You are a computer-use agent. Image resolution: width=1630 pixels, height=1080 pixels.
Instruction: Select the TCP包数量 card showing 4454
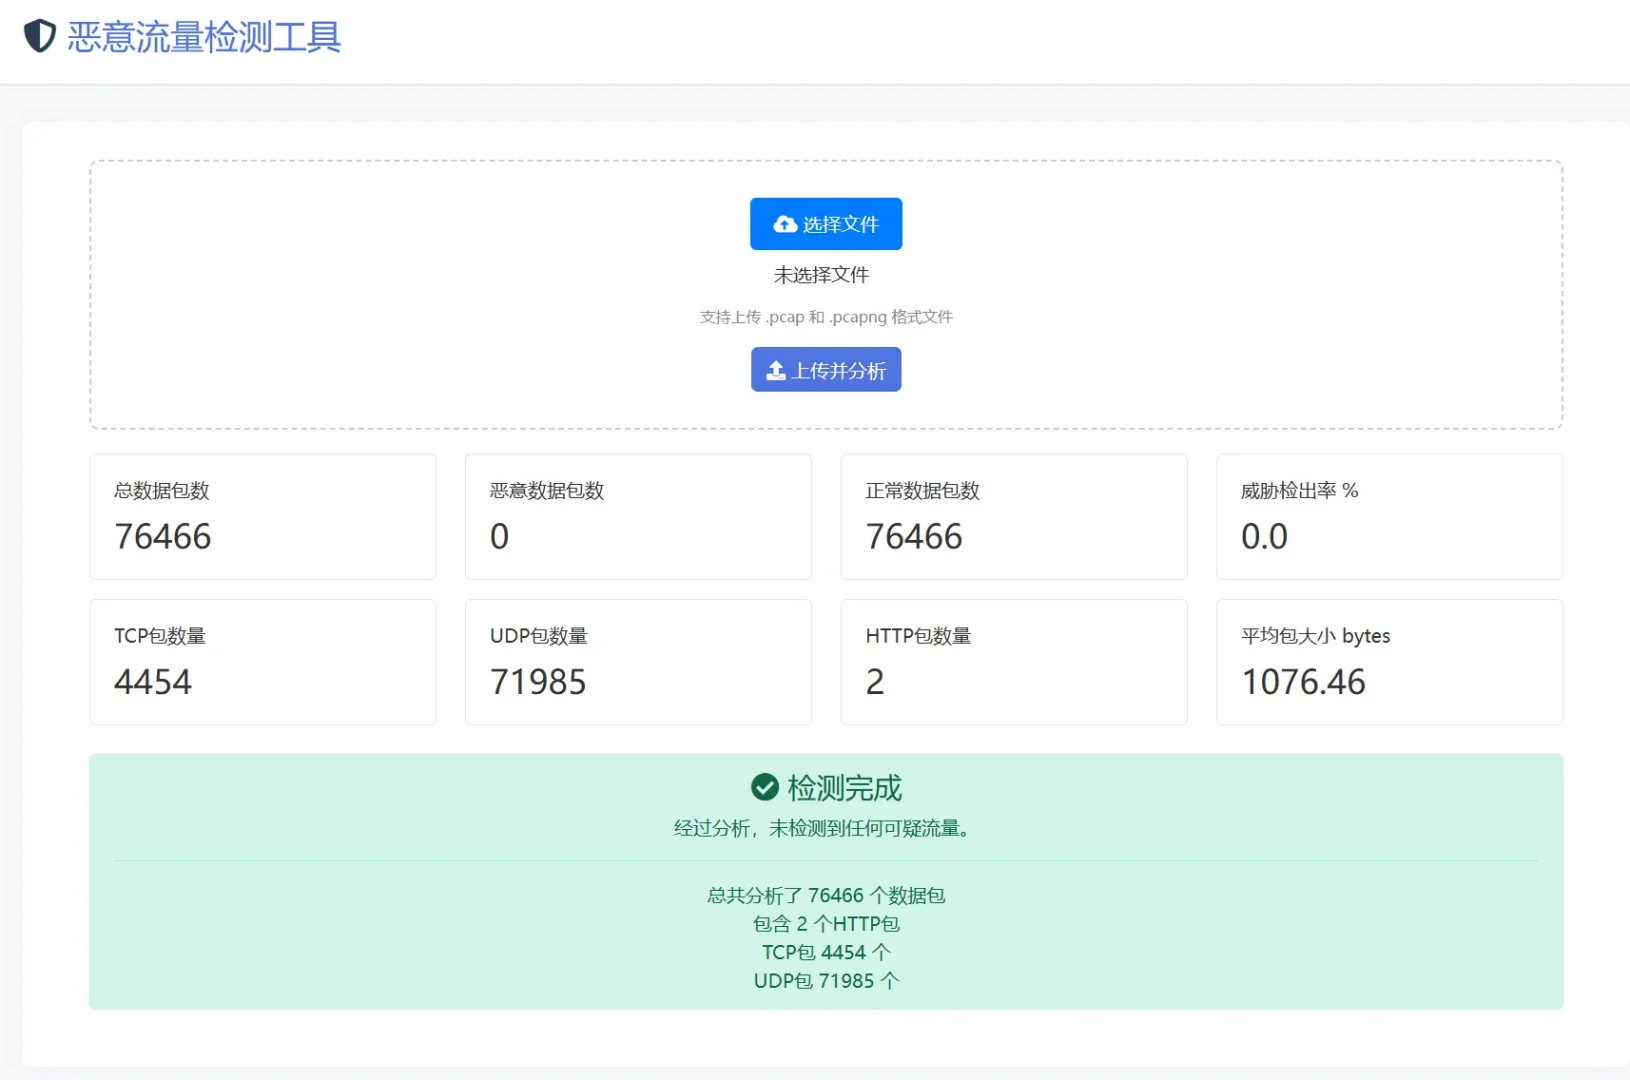coord(262,662)
